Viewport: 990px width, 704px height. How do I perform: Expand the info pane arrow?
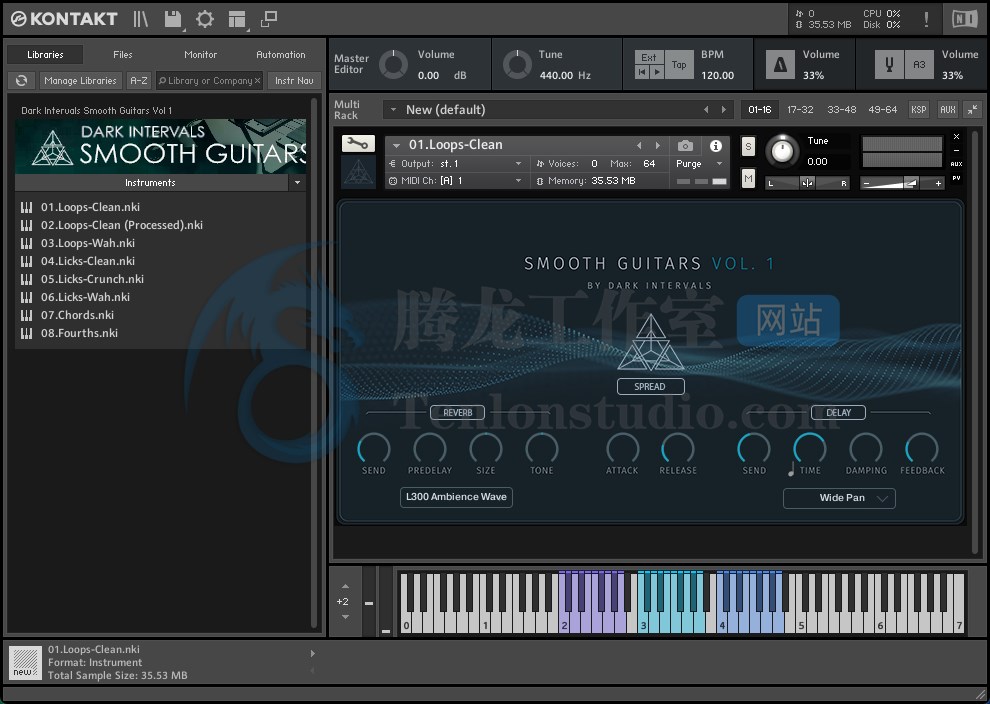313,653
